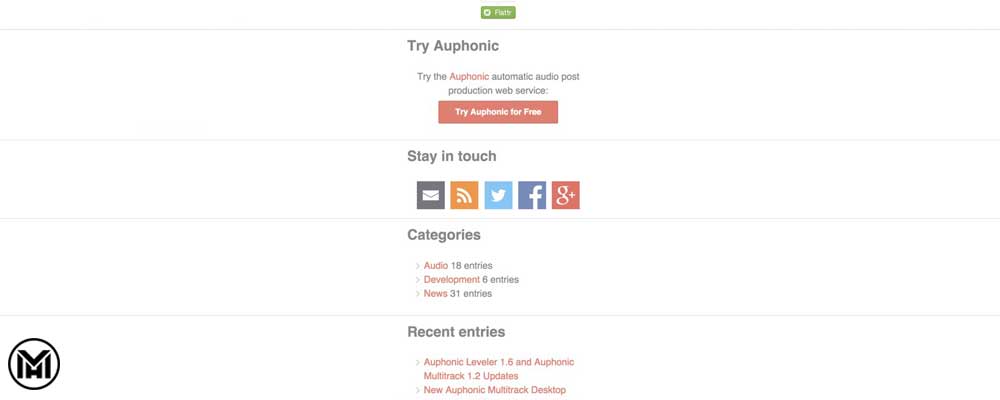Click the Google Plus icon
Viewport: 1000px width, 400px height.
tap(566, 196)
